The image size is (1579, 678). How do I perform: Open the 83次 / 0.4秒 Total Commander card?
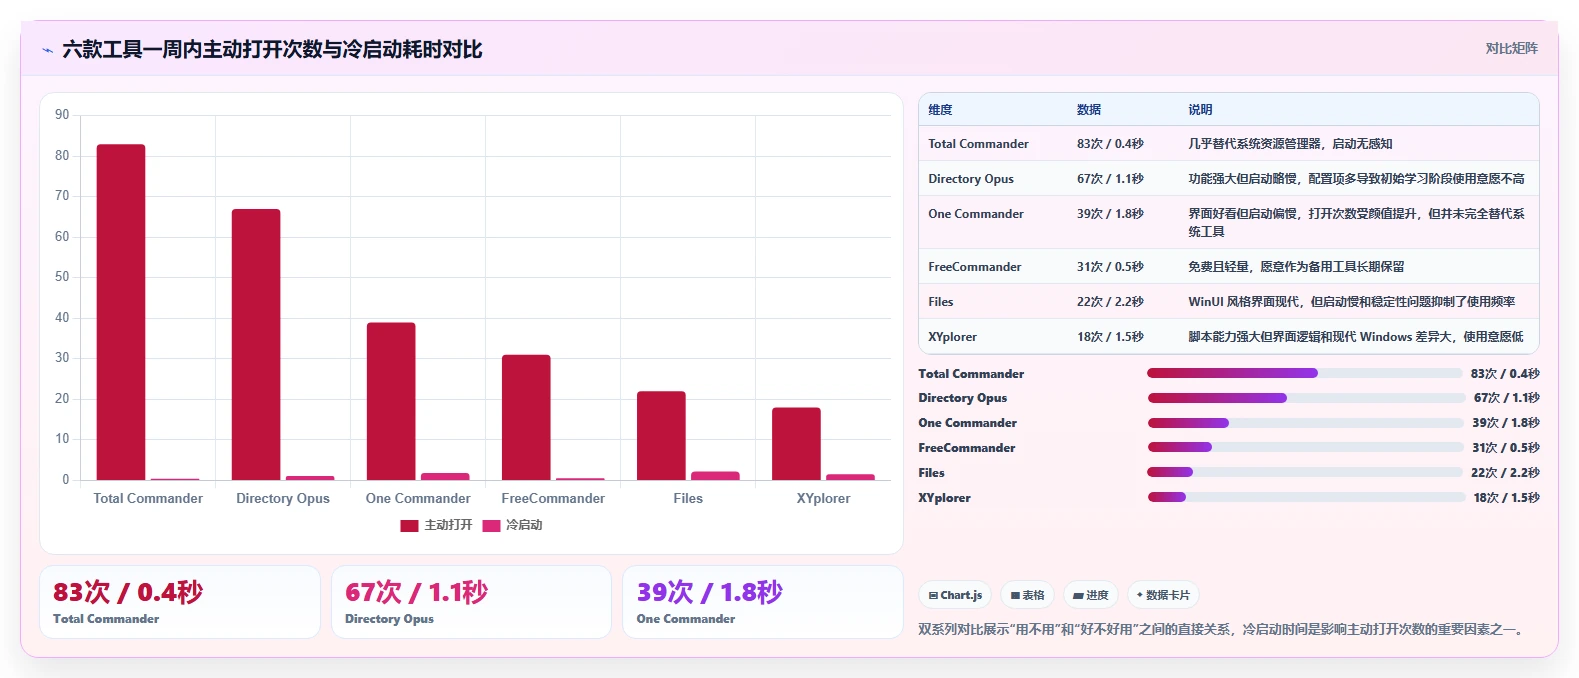tap(180, 602)
